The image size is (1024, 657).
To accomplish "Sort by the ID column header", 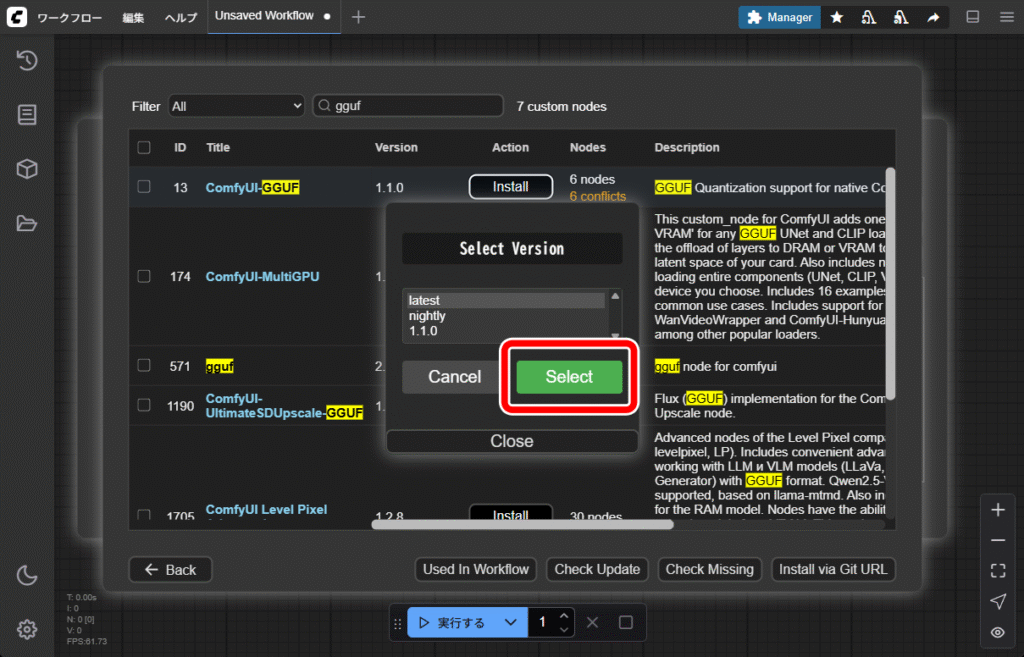I will coord(180,148).
